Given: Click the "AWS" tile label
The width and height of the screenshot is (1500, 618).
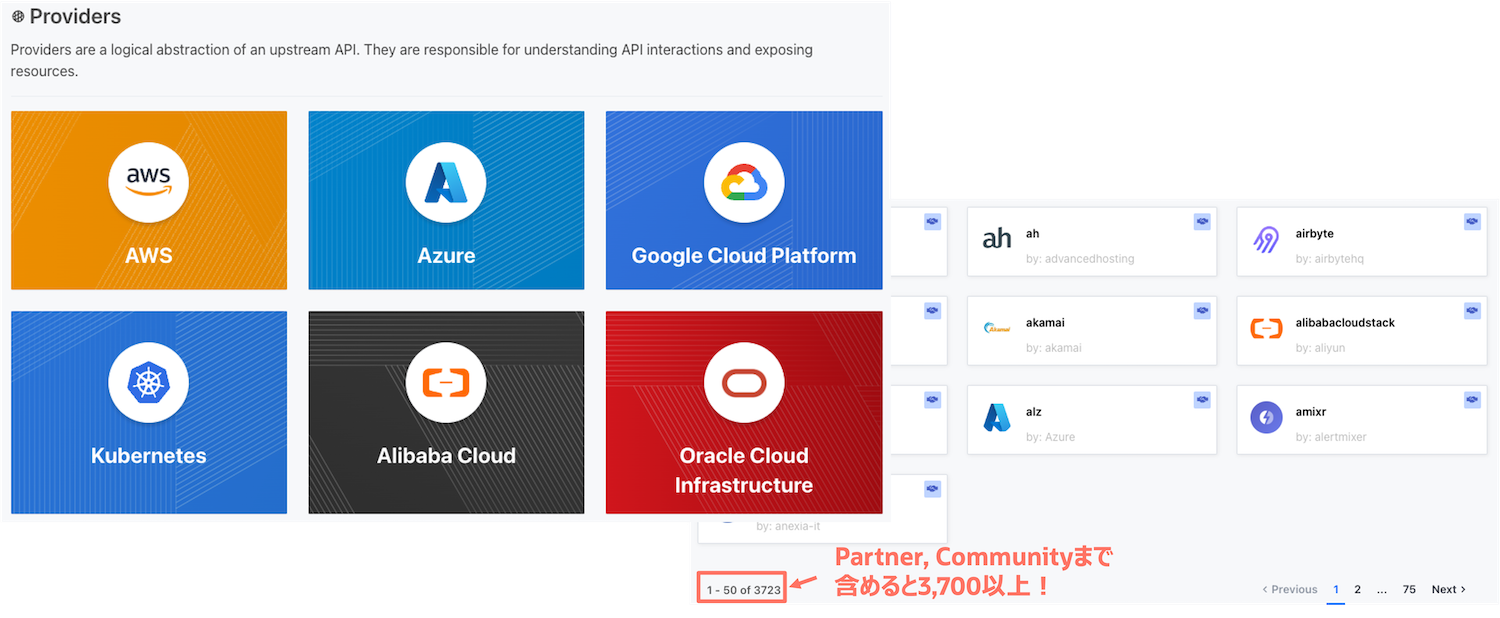Looking at the screenshot, I should pos(148,255).
